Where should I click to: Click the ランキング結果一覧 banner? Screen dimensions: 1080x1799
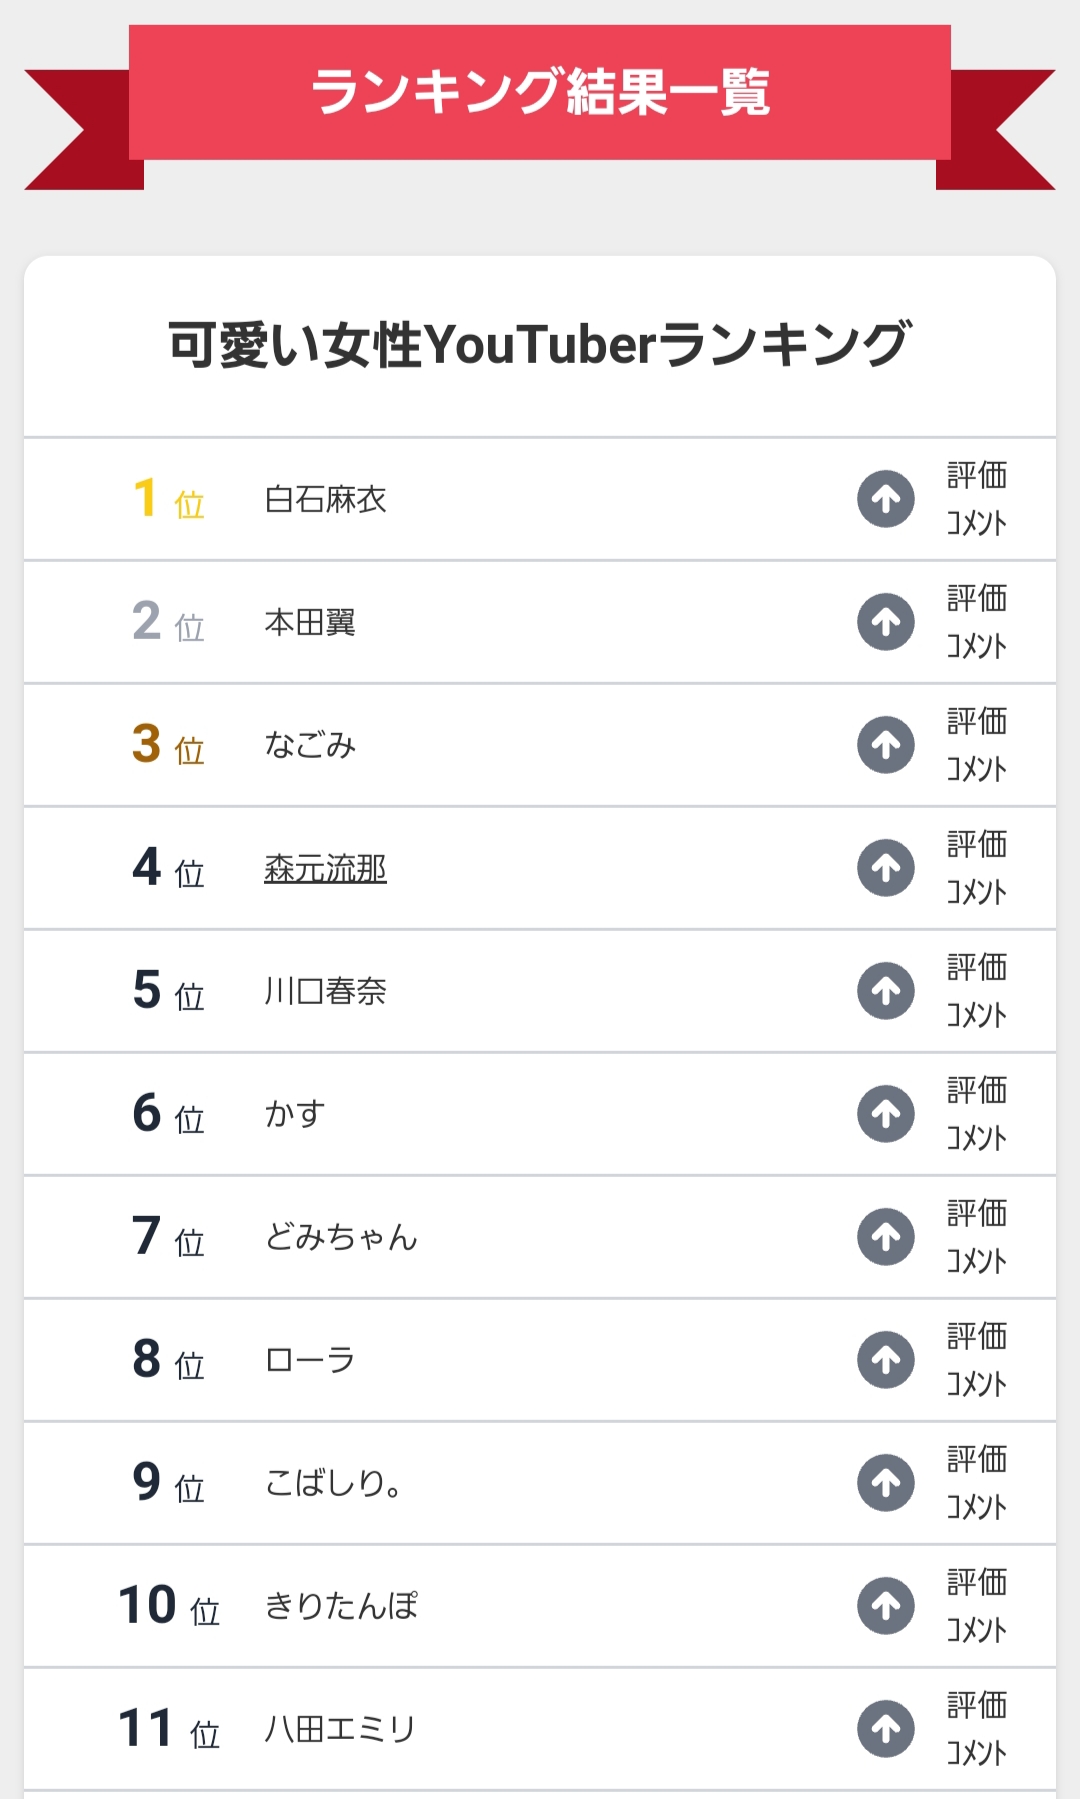pyautogui.click(x=540, y=92)
